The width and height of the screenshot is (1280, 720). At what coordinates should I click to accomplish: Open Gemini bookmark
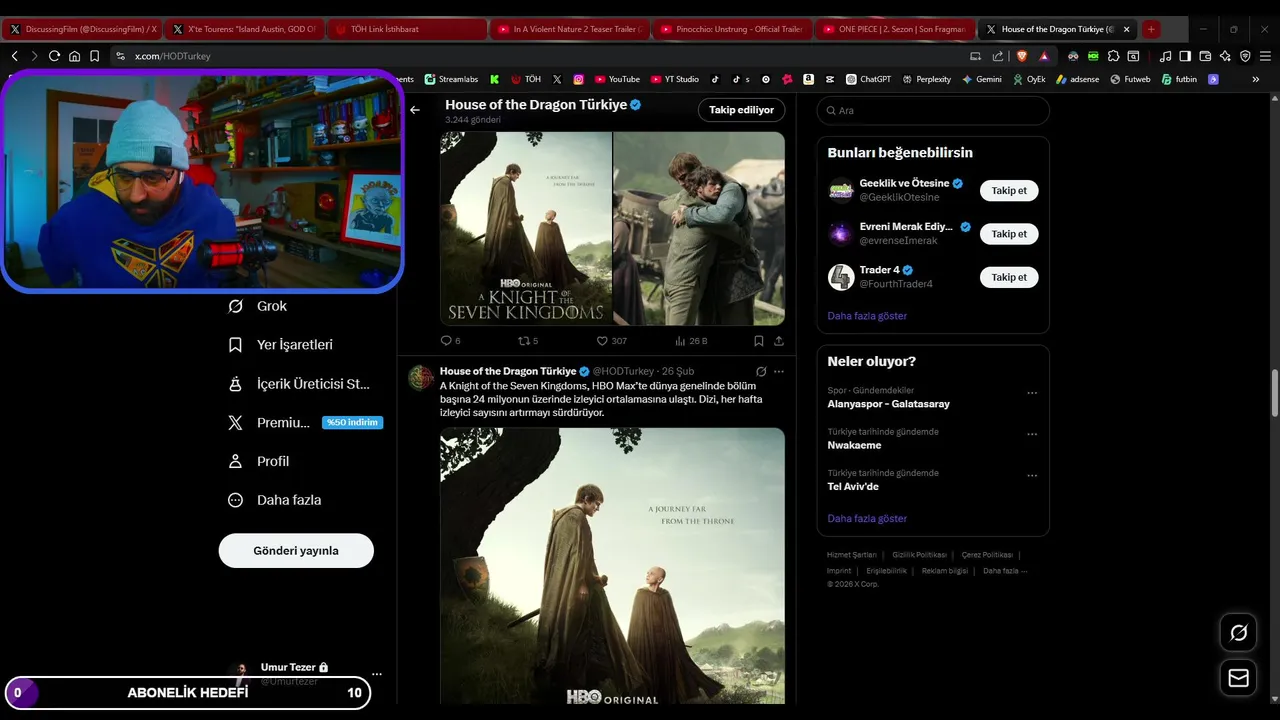(x=981, y=79)
